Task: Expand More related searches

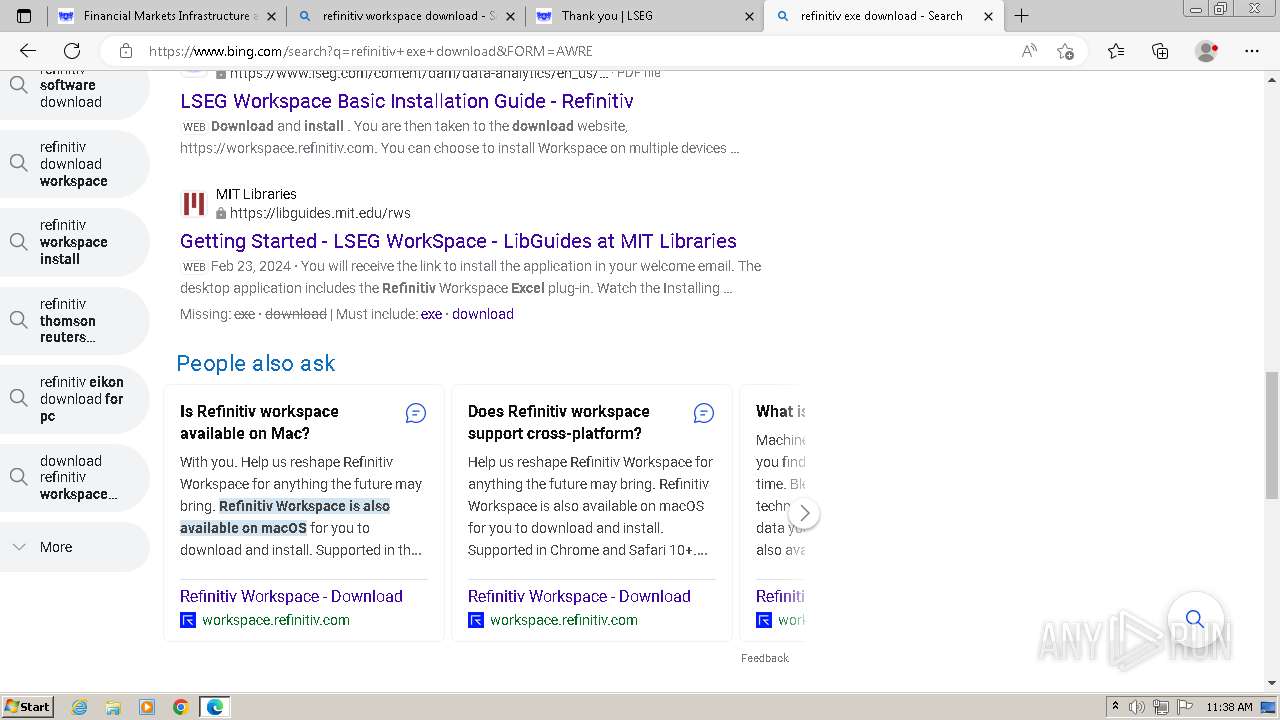Action: click(x=75, y=547)
